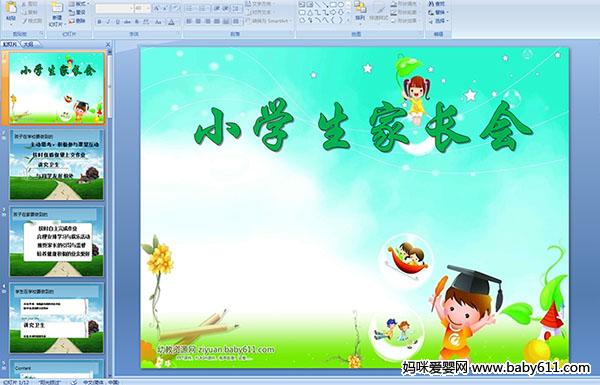Click the Find icon in editing group
Screen dimensions: 600x385
(x=437, y=4)
